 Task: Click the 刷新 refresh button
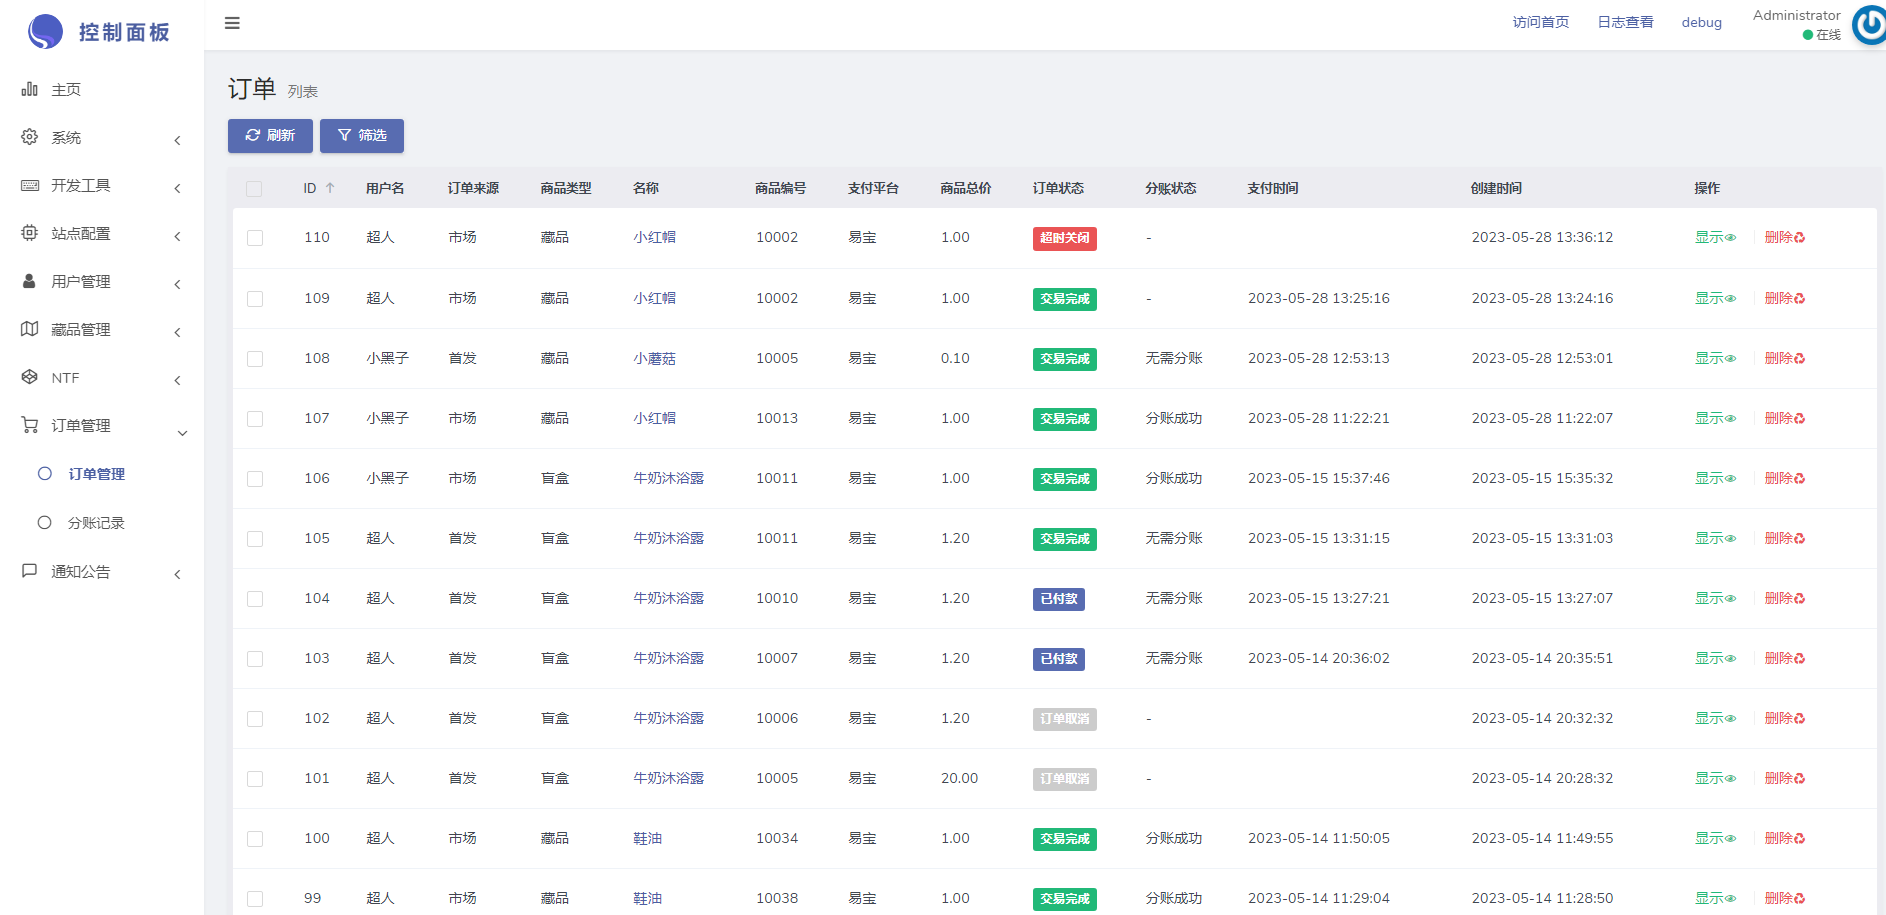tap(270, 136)
